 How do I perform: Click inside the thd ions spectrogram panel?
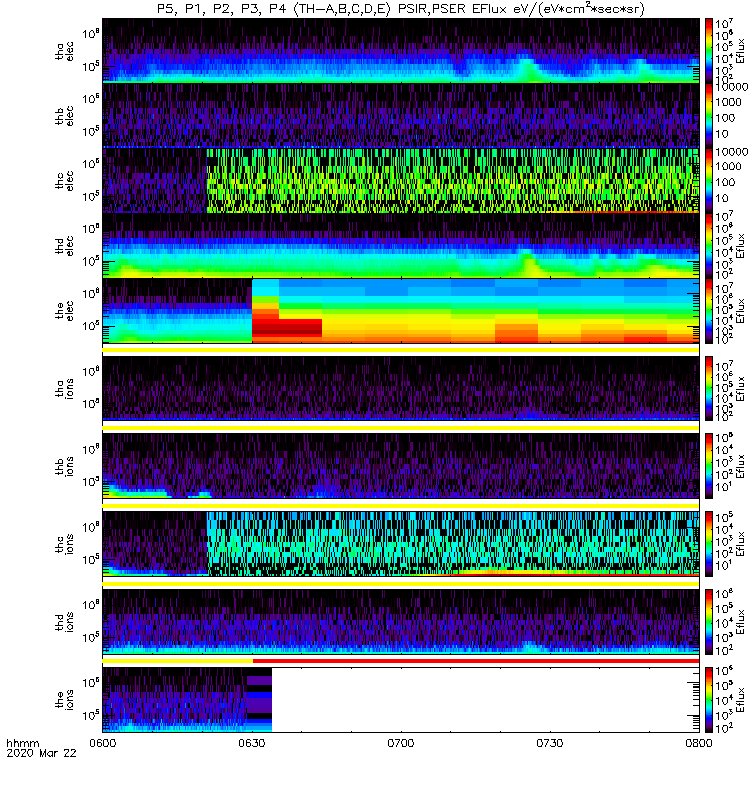[x=401, y=621]
